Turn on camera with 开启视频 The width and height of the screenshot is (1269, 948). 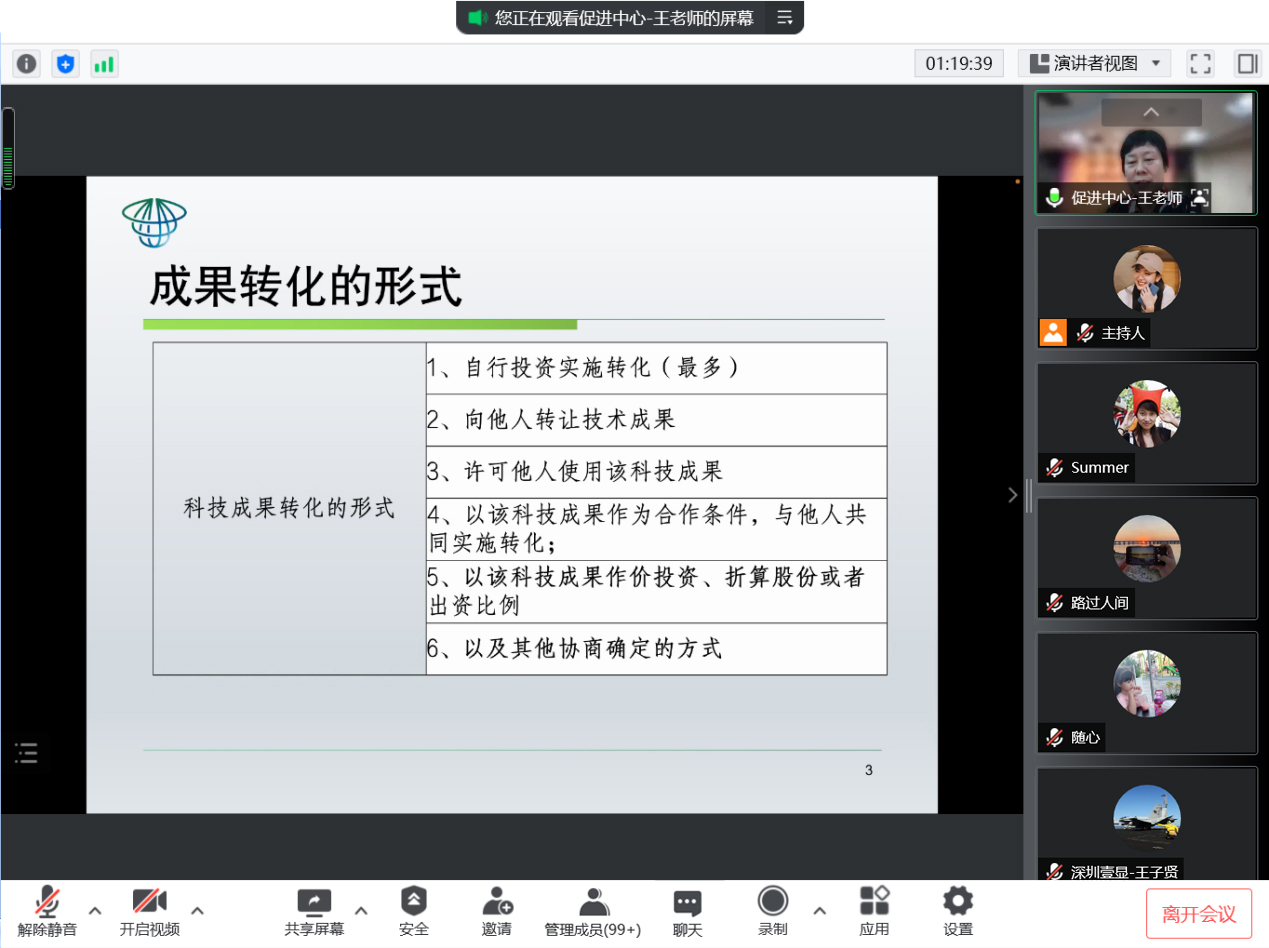tap(149, 911)
